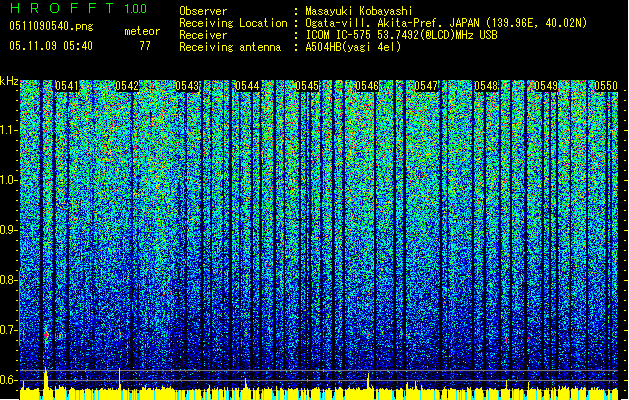Image resolution: width=629 pixels, height=400 pixels.
Task: Click the 0511090540.png filename text
Action: [x=51, y=27]
